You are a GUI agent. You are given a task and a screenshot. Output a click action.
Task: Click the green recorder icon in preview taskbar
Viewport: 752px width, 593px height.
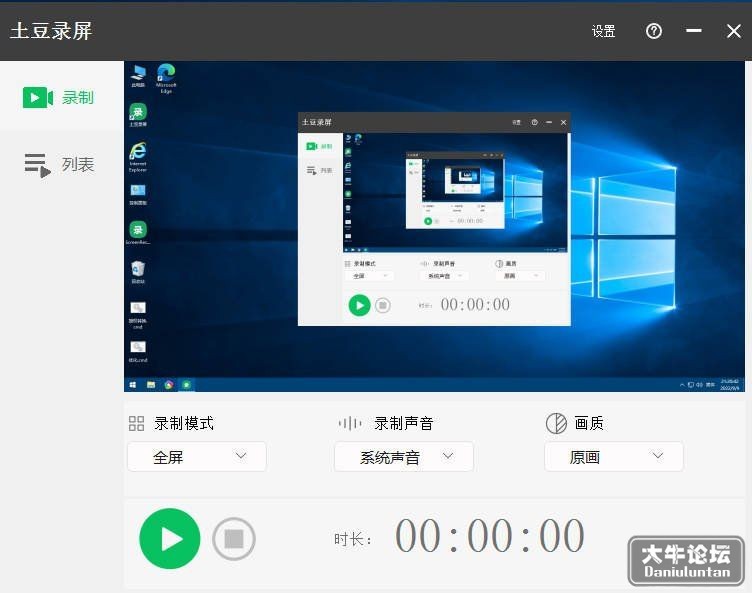(x=187, y=385)
